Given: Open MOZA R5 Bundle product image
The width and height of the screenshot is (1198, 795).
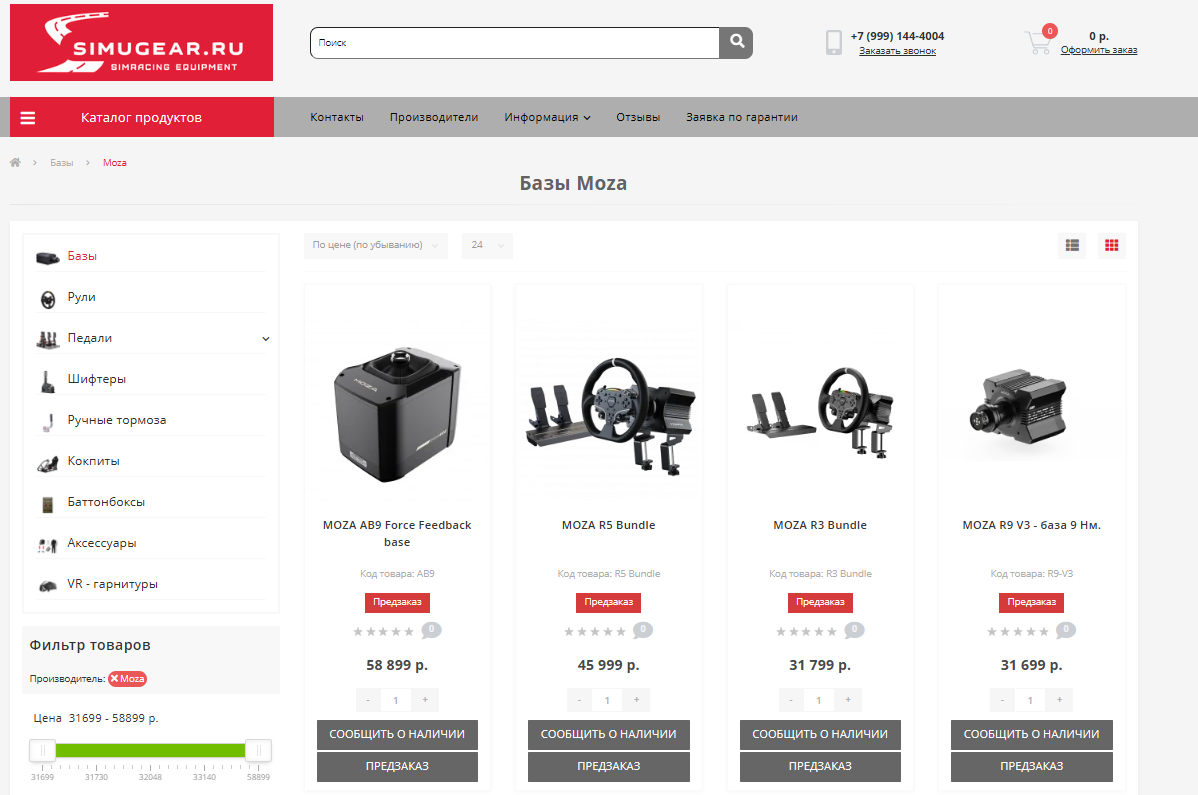Looking at the screenshot, I should click(609, 415).
